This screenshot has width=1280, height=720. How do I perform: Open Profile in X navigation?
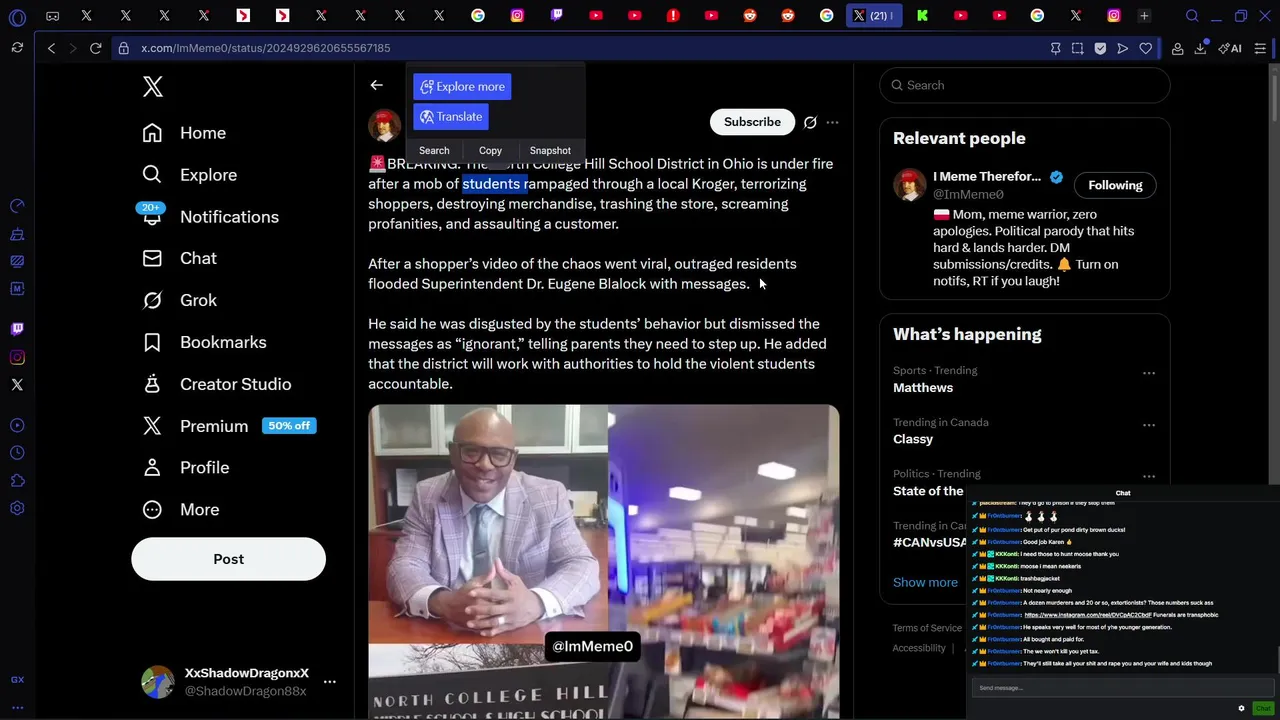coord(186,468)
